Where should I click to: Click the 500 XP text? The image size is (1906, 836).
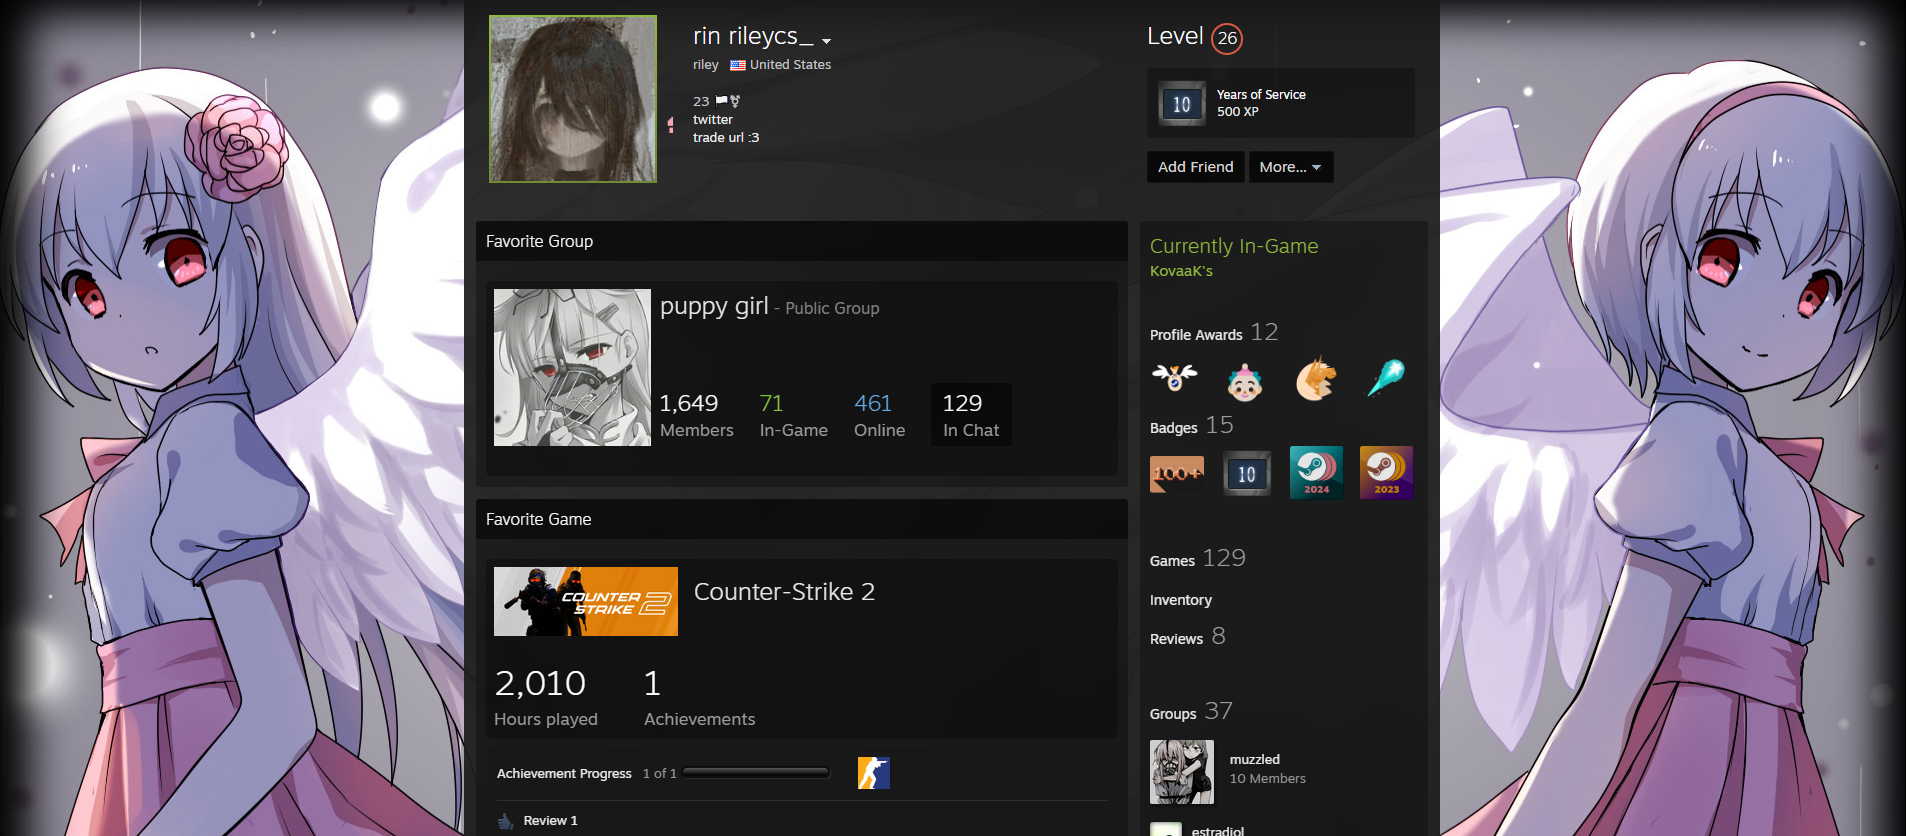click(x=1237, y=112)
